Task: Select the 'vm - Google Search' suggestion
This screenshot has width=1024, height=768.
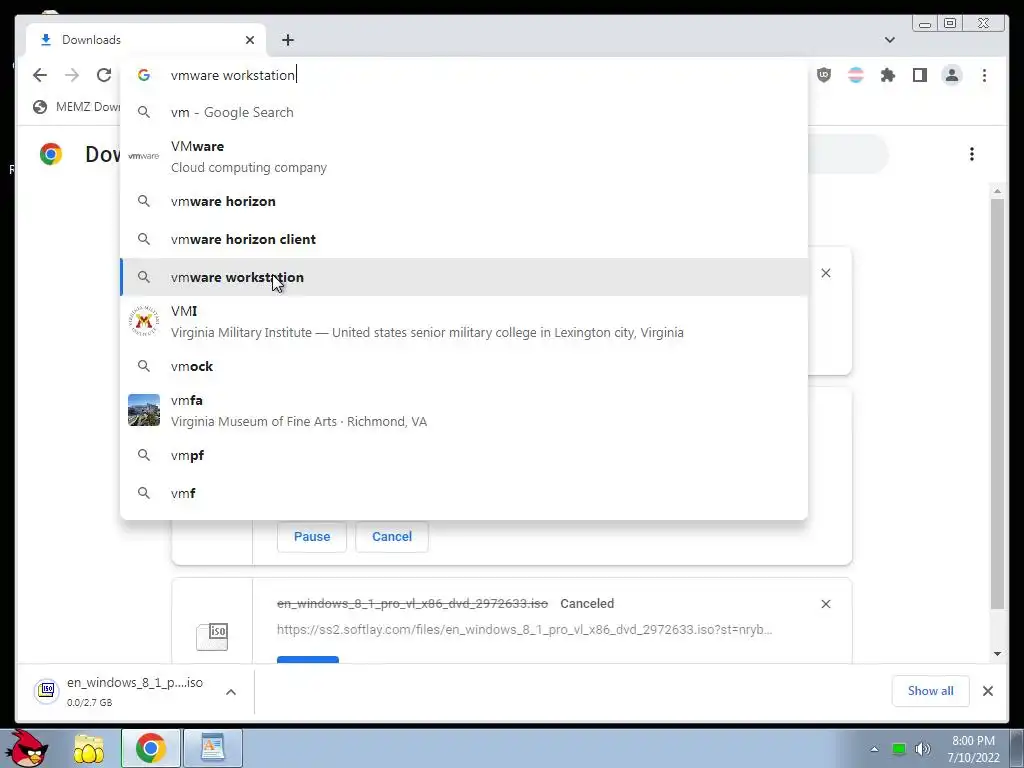Action: click(464, 112)
